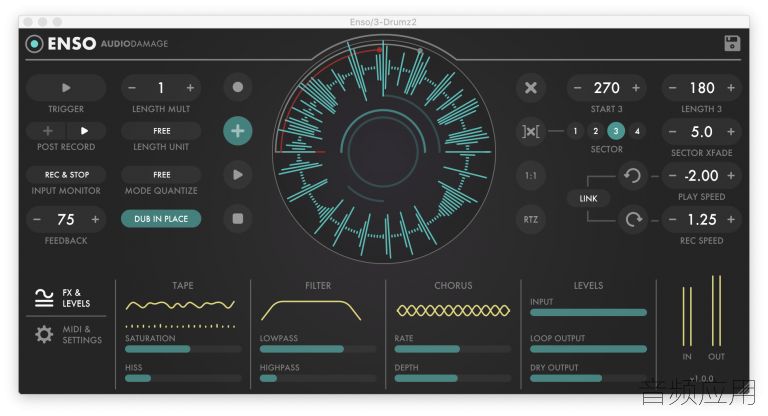This screenshot has width=768, height=416.
Task: Click the Chorus waveform display
Action: point(453,310)
